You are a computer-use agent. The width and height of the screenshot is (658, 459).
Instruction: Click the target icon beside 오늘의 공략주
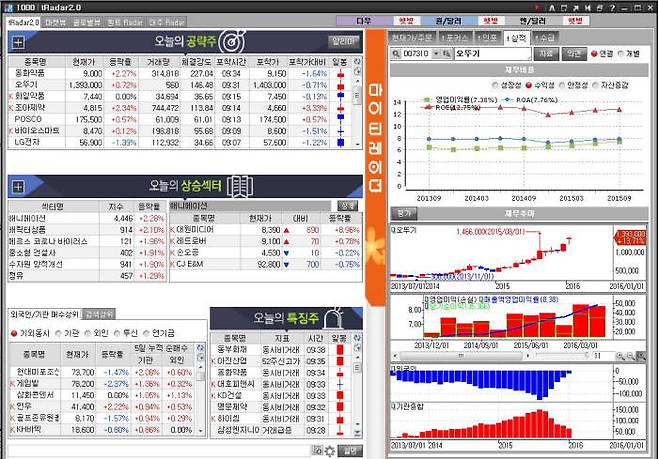(232, 42)
